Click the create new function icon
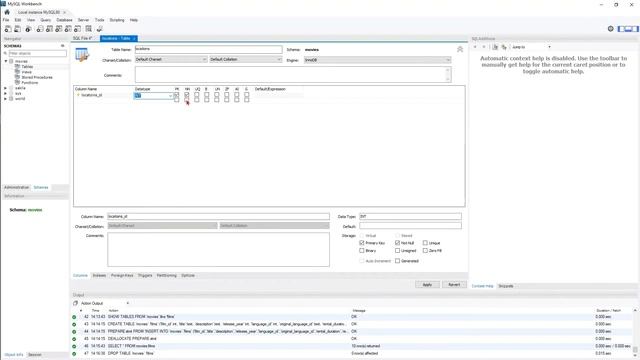640x360 pixels. tap(77, 29)
